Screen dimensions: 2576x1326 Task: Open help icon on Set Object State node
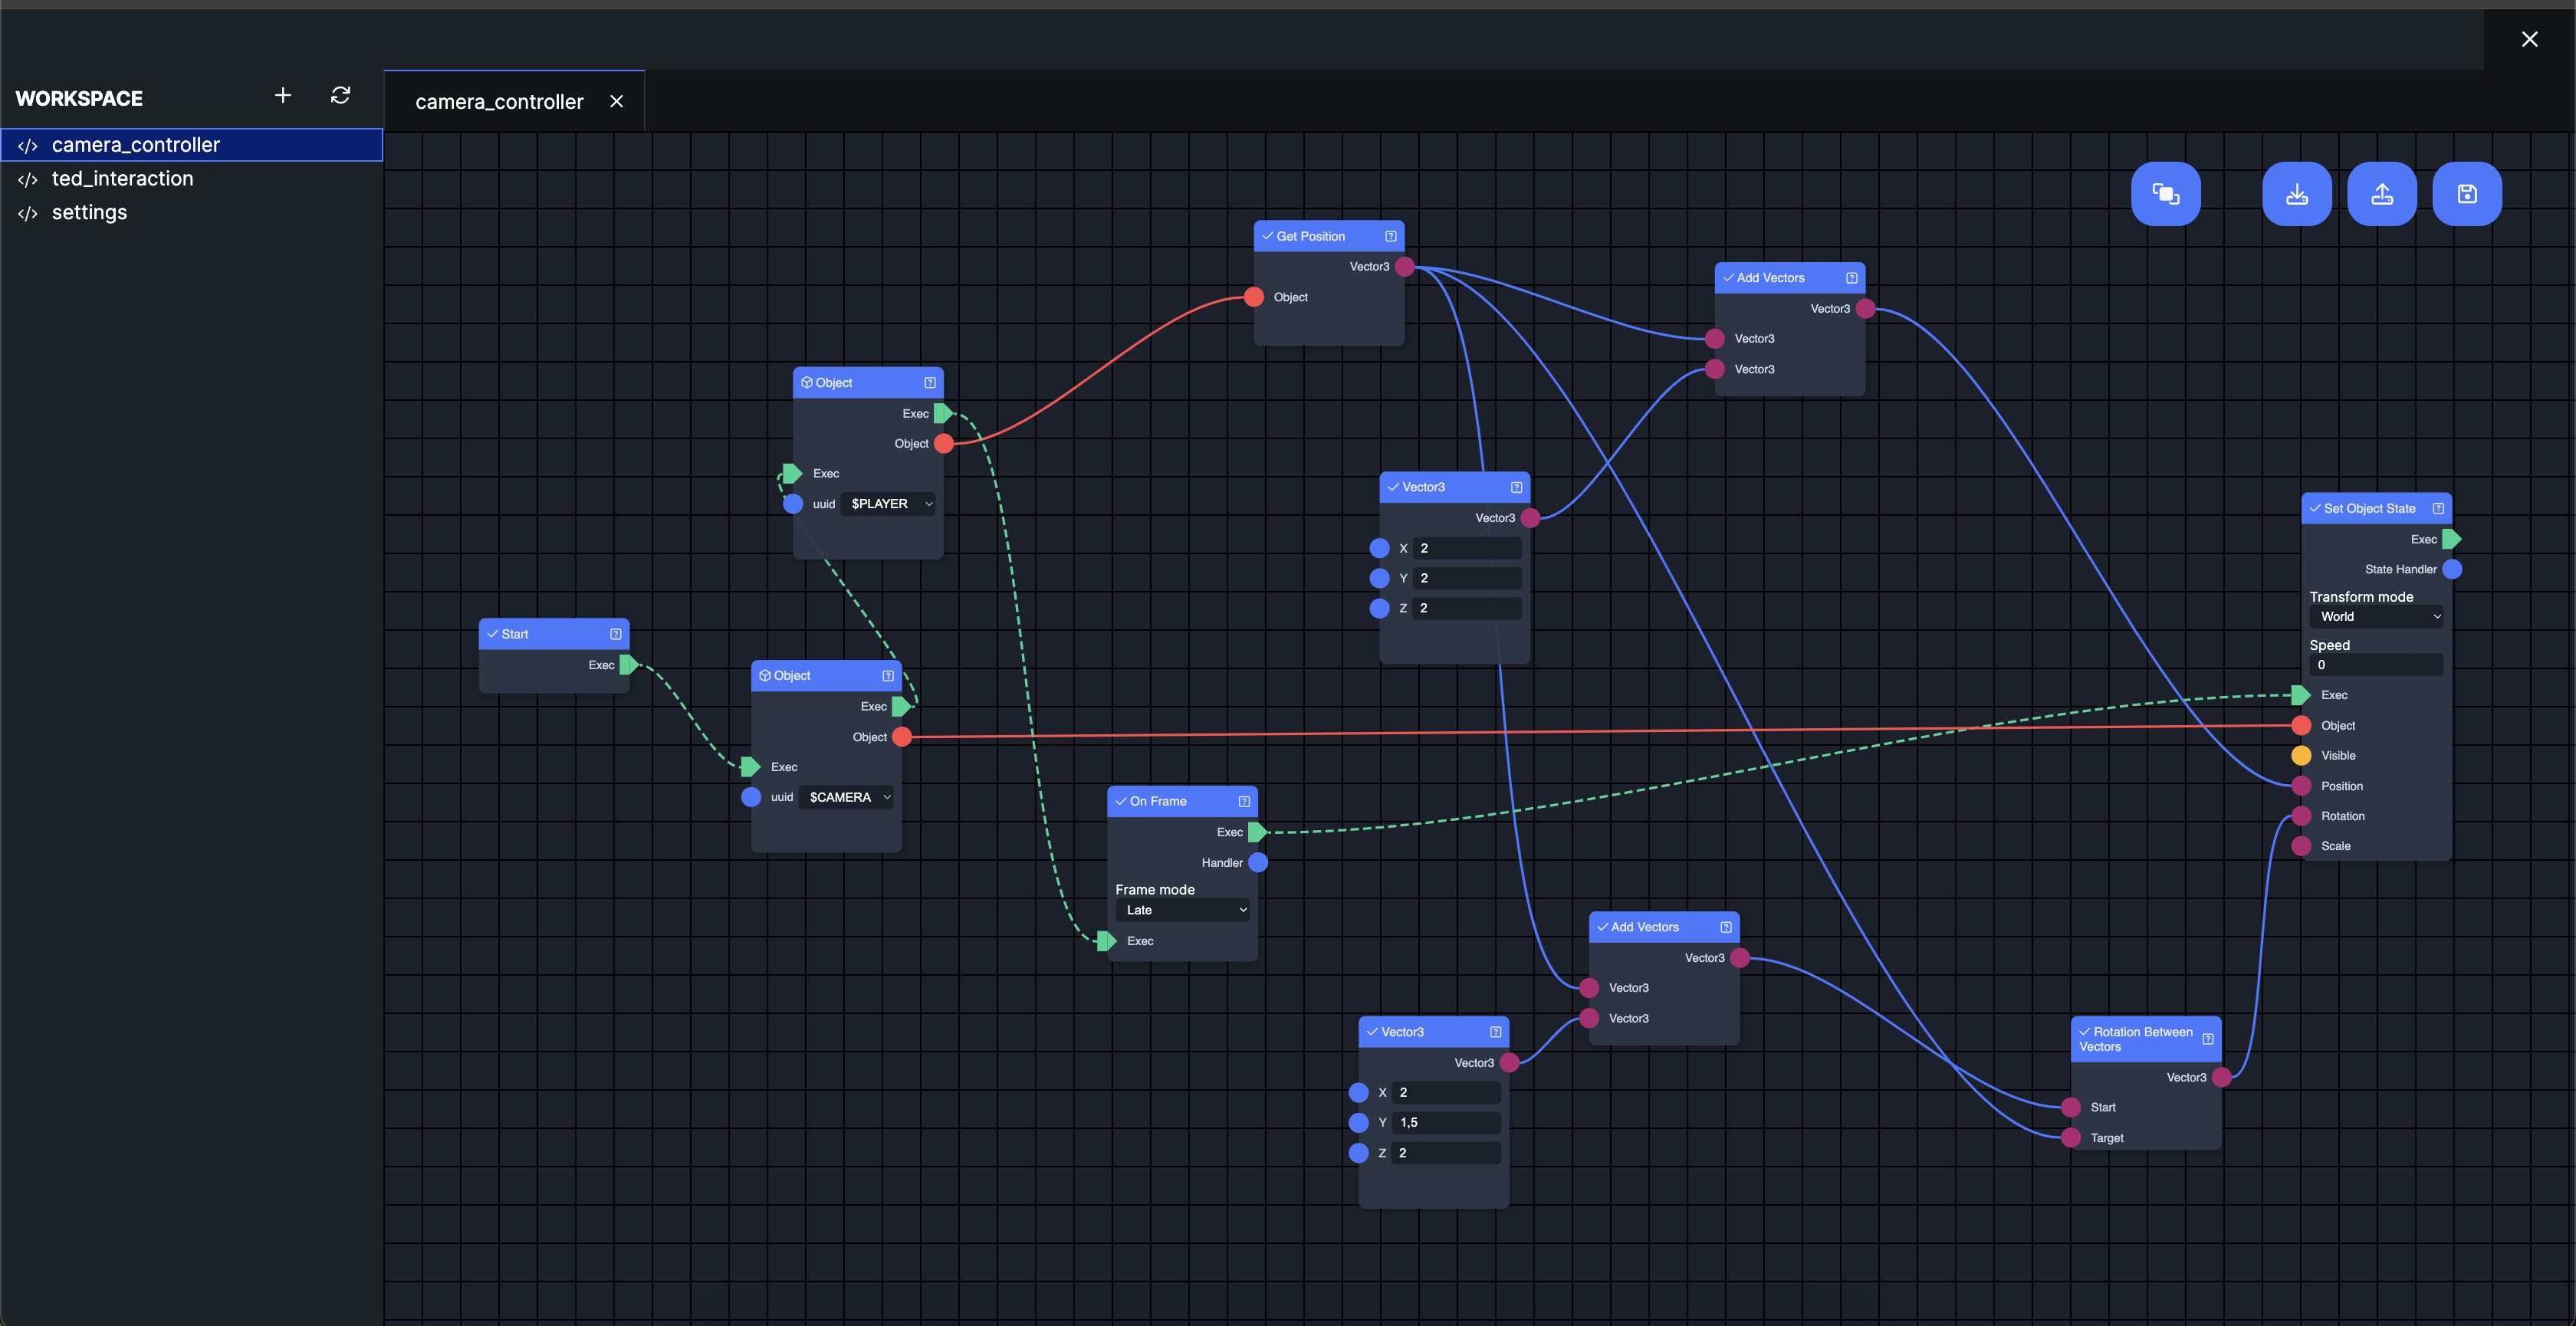[2438, 508]
